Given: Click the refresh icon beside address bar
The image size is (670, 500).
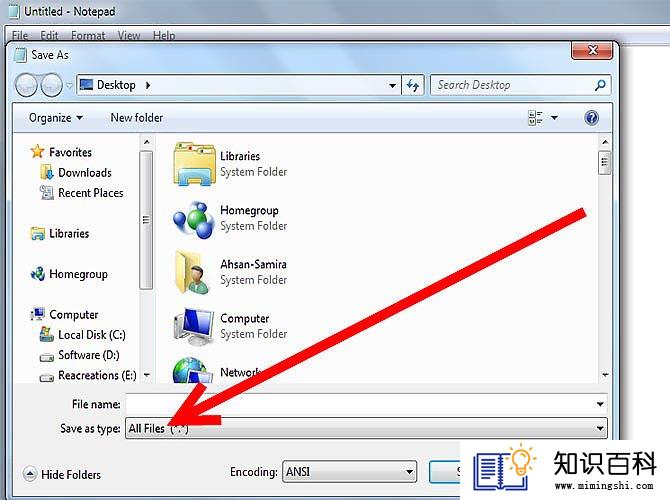Looking at the screenshot, I should (x=413, y=85).
